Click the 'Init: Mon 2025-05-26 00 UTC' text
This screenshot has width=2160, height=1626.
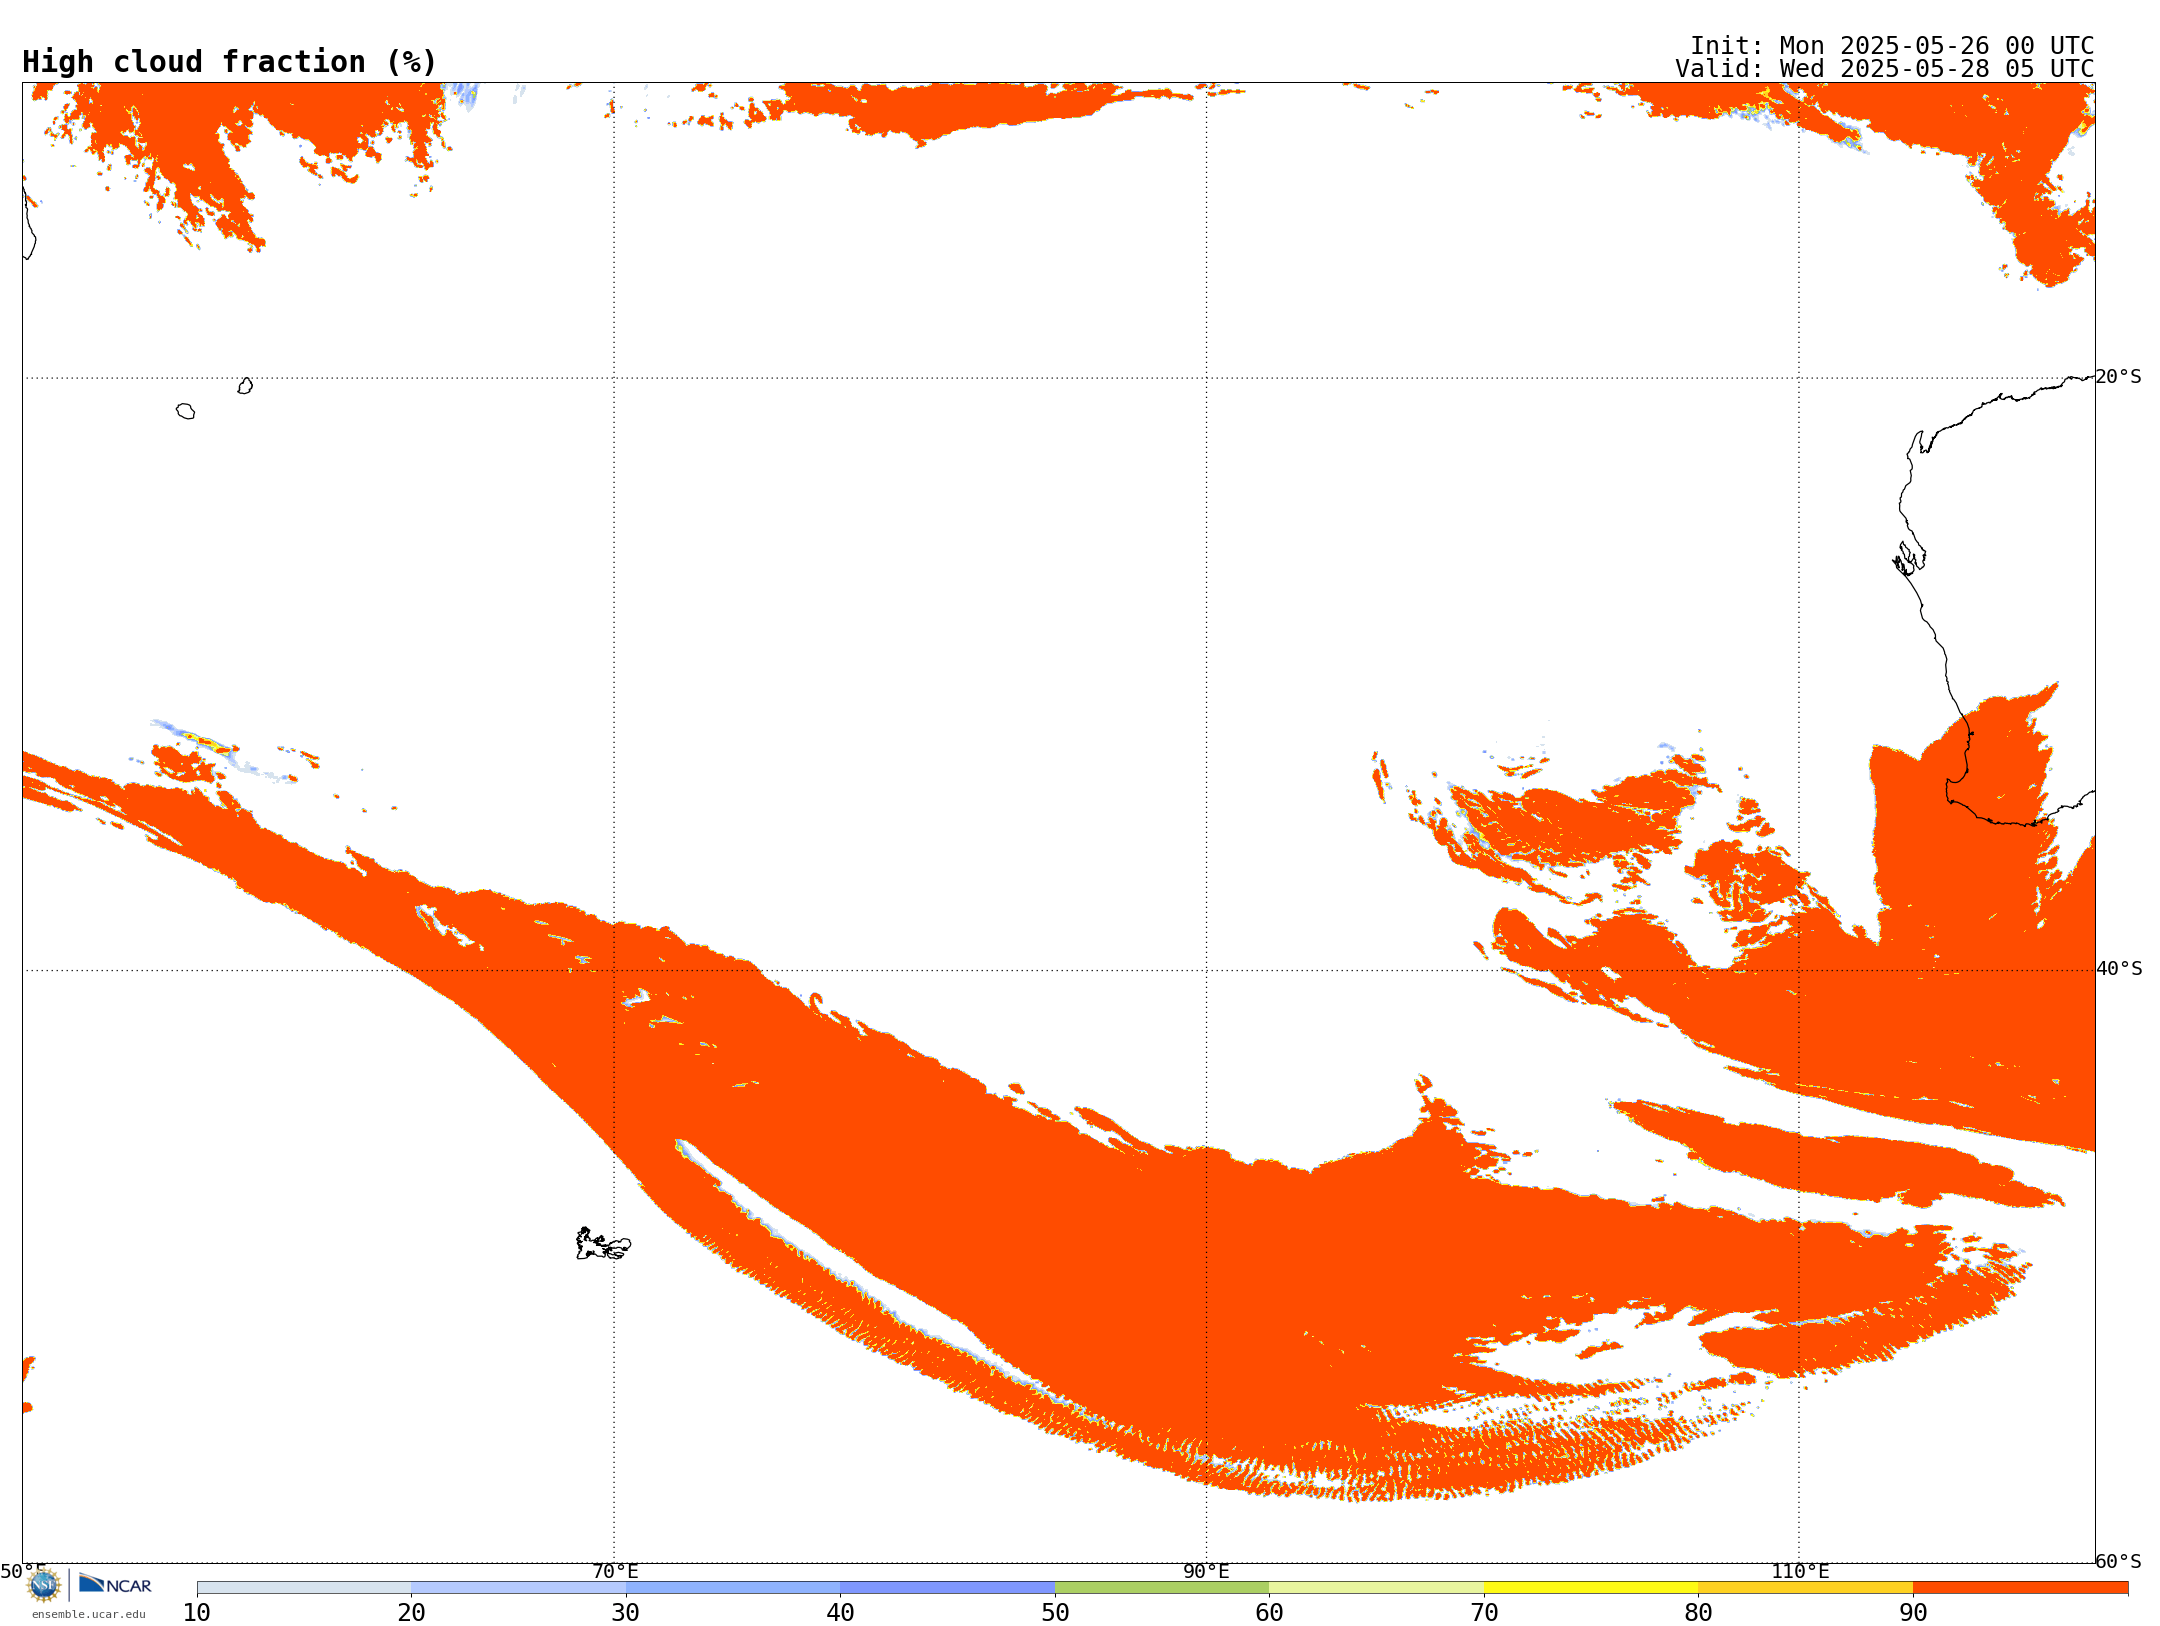pos(1892,46)
